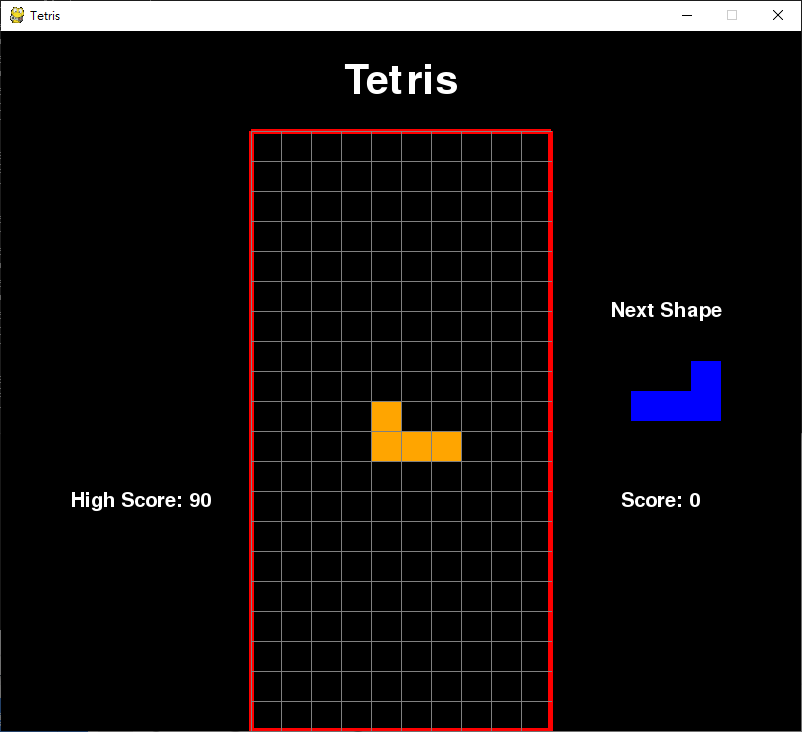802x732 pixels.
Task: Click the top square of the orange piece
Action: [x=385, y=415]
